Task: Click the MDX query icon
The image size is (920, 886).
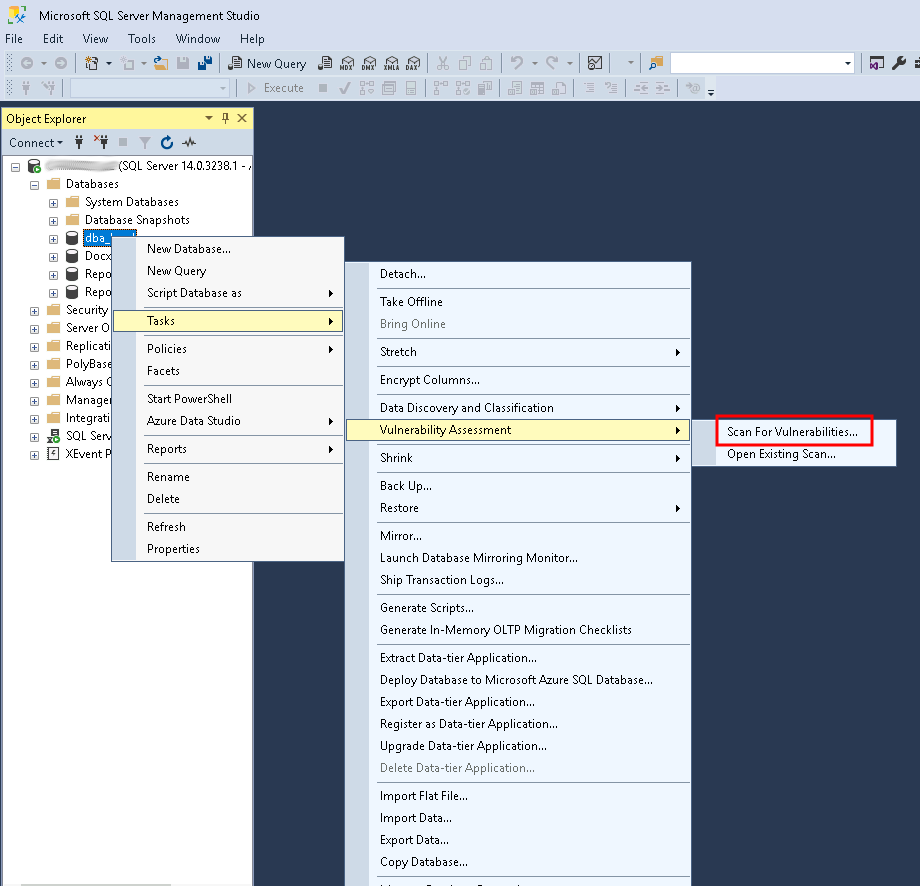Action: 347,63
